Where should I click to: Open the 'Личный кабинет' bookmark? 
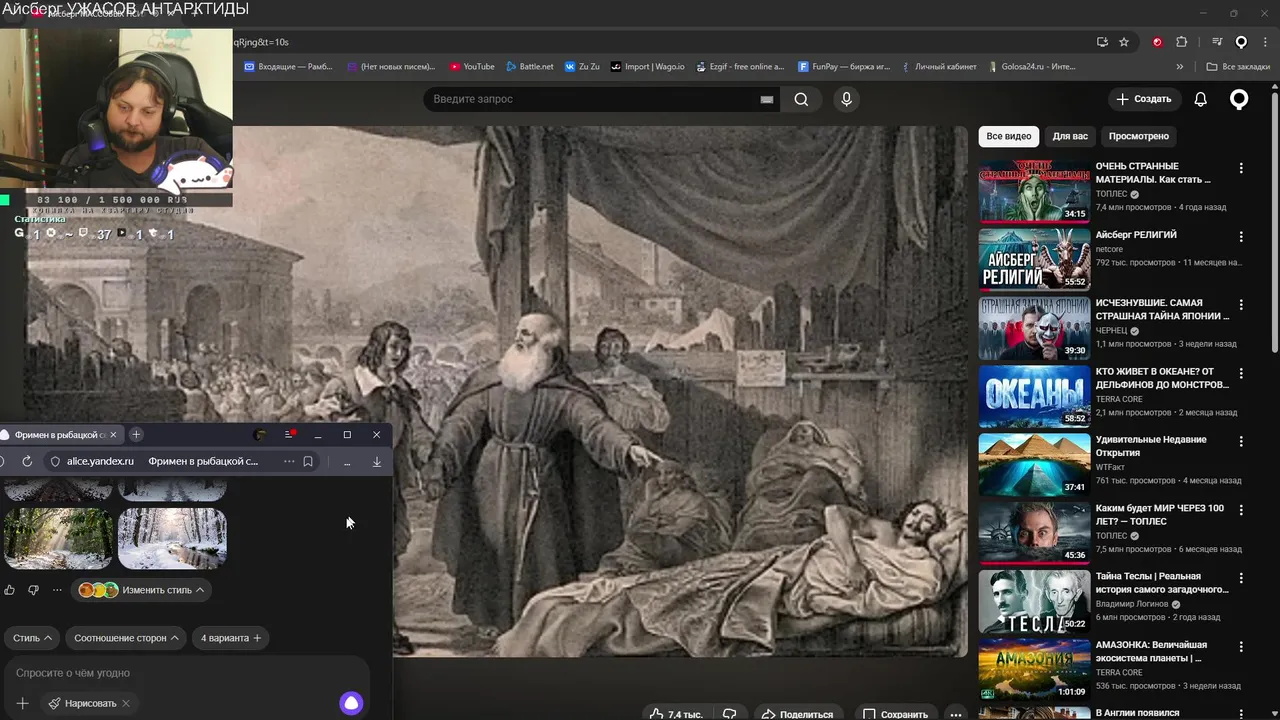(x=938, y=67)
